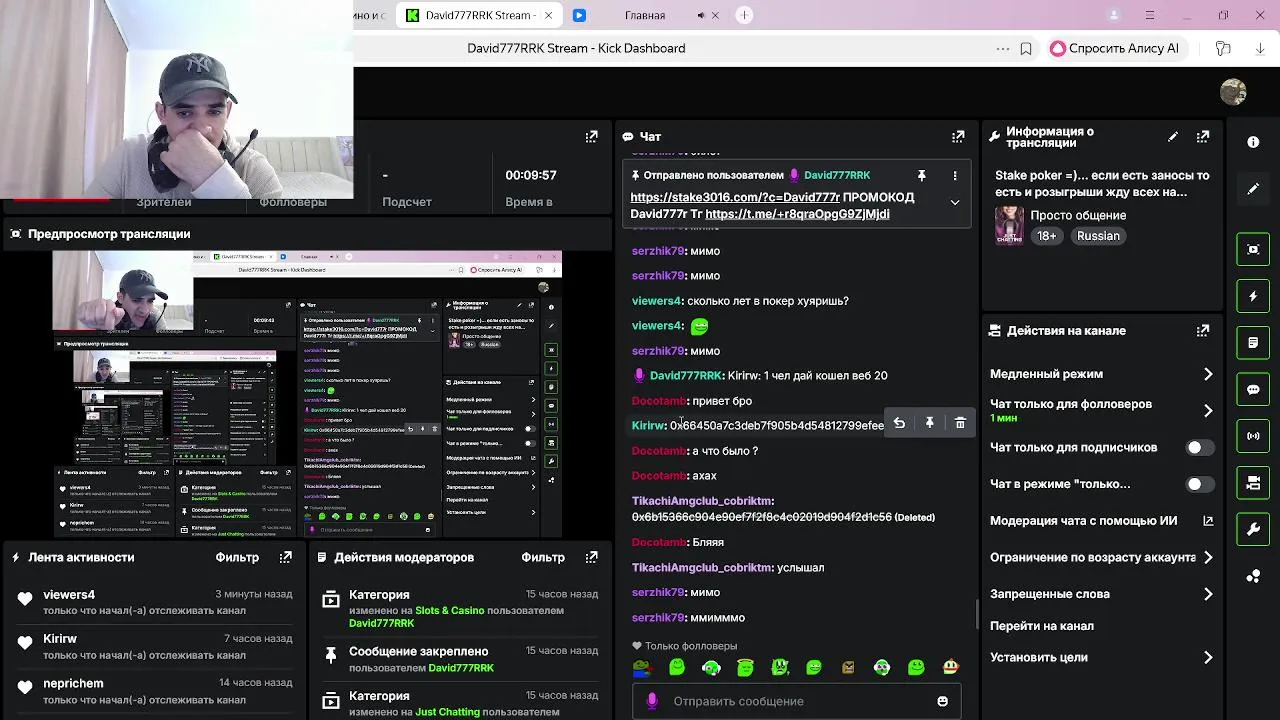Image resolution: width=1280 pixels, height=720 pixels.
Task: Mute the Главная tab audio
Action: 700,15
